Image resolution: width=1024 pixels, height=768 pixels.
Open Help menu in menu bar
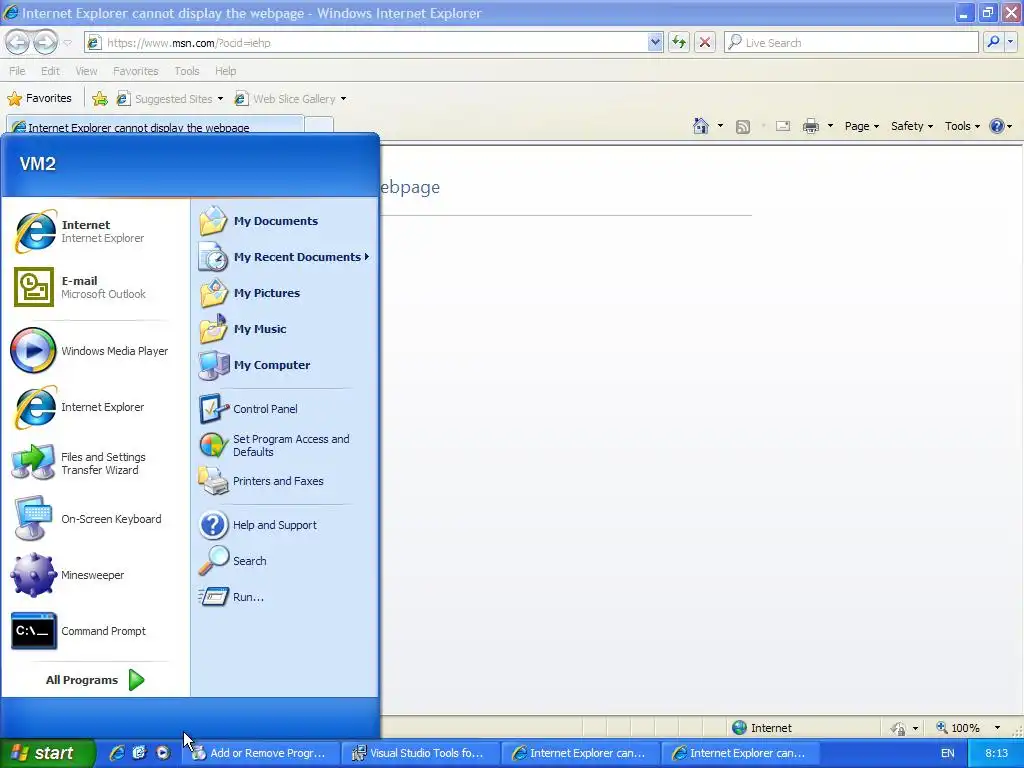[225, 71]
